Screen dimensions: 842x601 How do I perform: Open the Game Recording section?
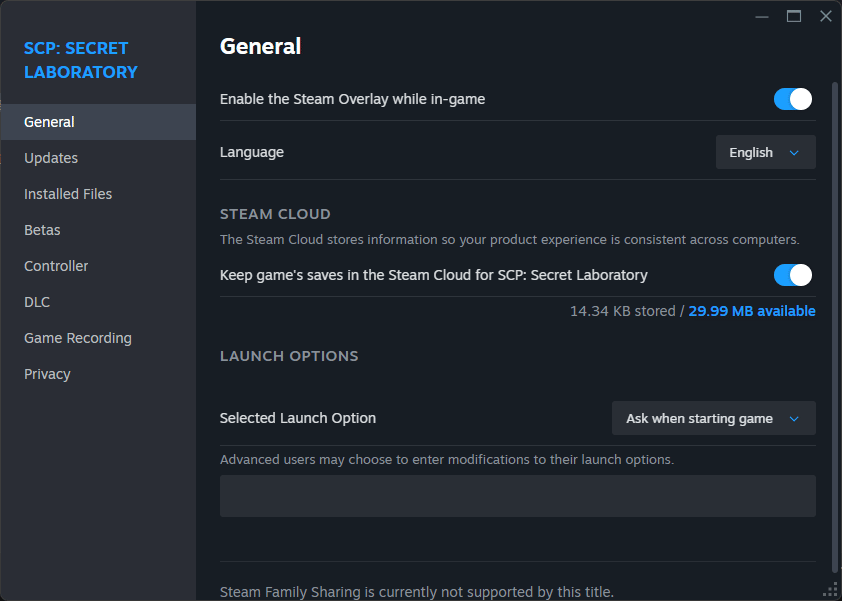click(98, 338)
